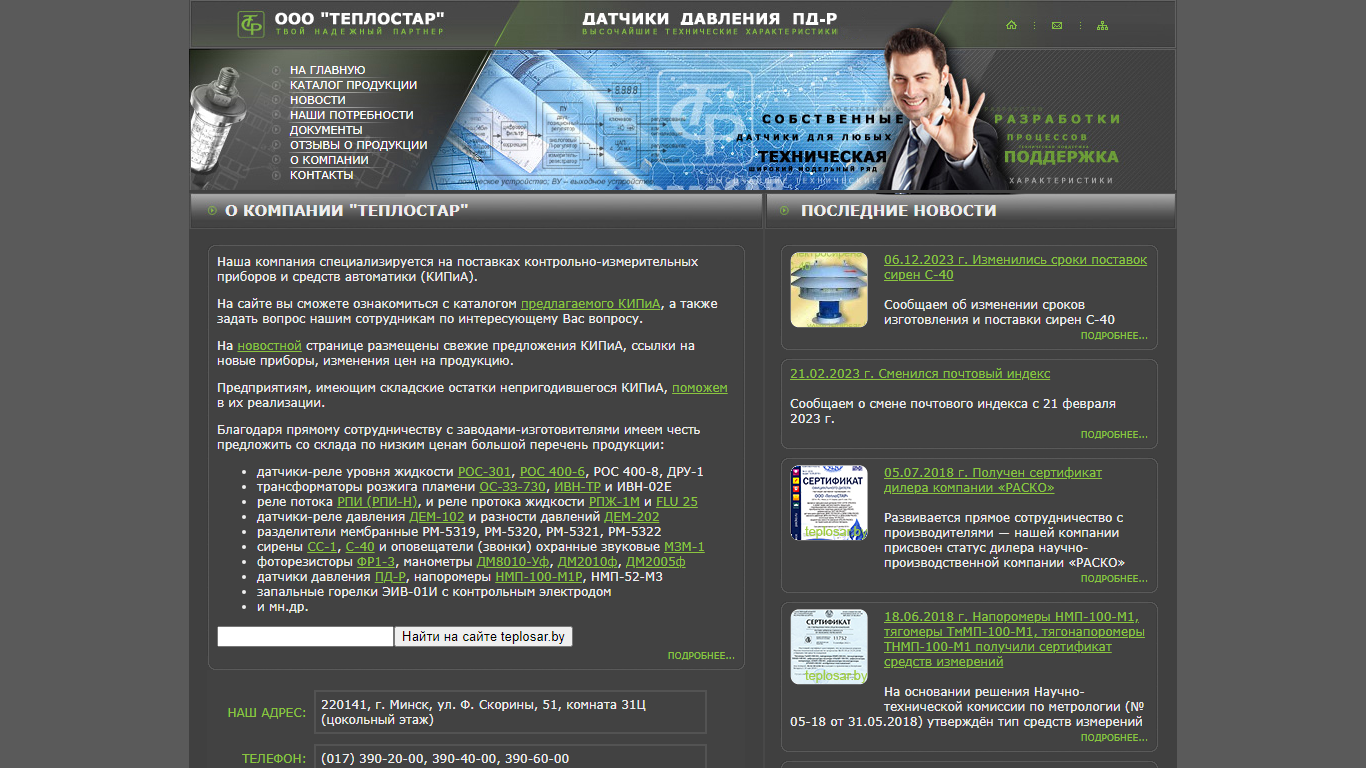Open the СС-1 siren link
Viewport: 1366px width, 768px height.
point(322,547)
